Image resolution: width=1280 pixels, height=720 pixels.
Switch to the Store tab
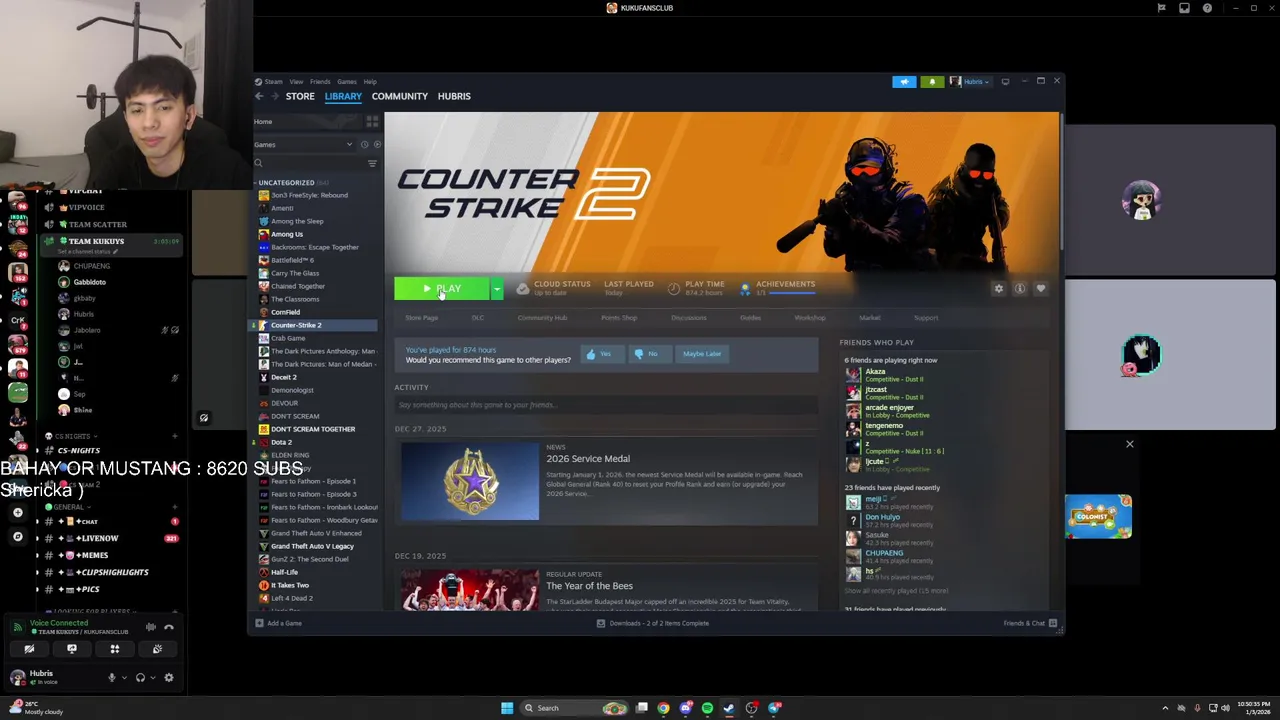click(x=300, y=96)
